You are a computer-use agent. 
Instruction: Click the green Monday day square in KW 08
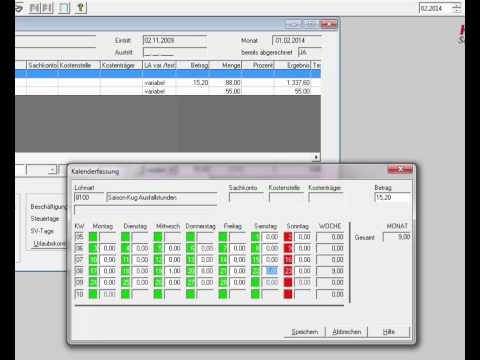93,271
